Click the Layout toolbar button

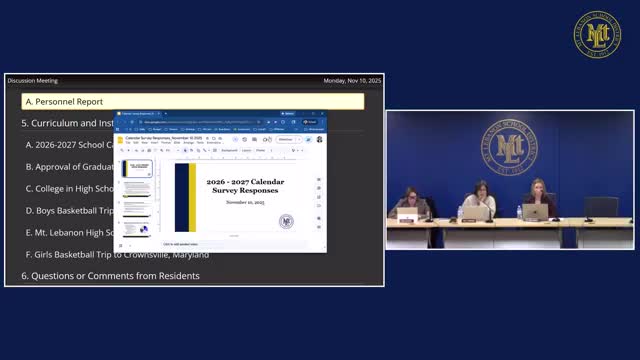tap(247, 150)
